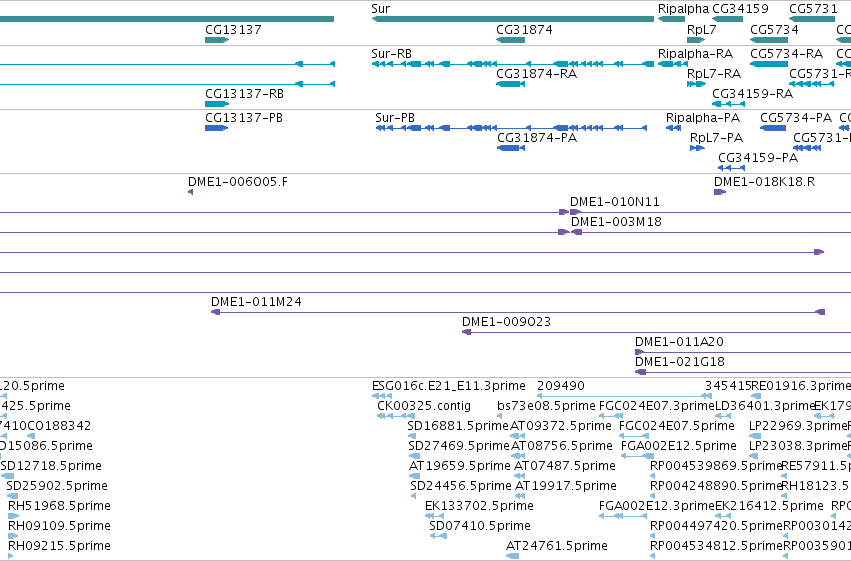Click the FGA002E12.3prime EST label
Screen dimensions: 851x561
(657, 506)
